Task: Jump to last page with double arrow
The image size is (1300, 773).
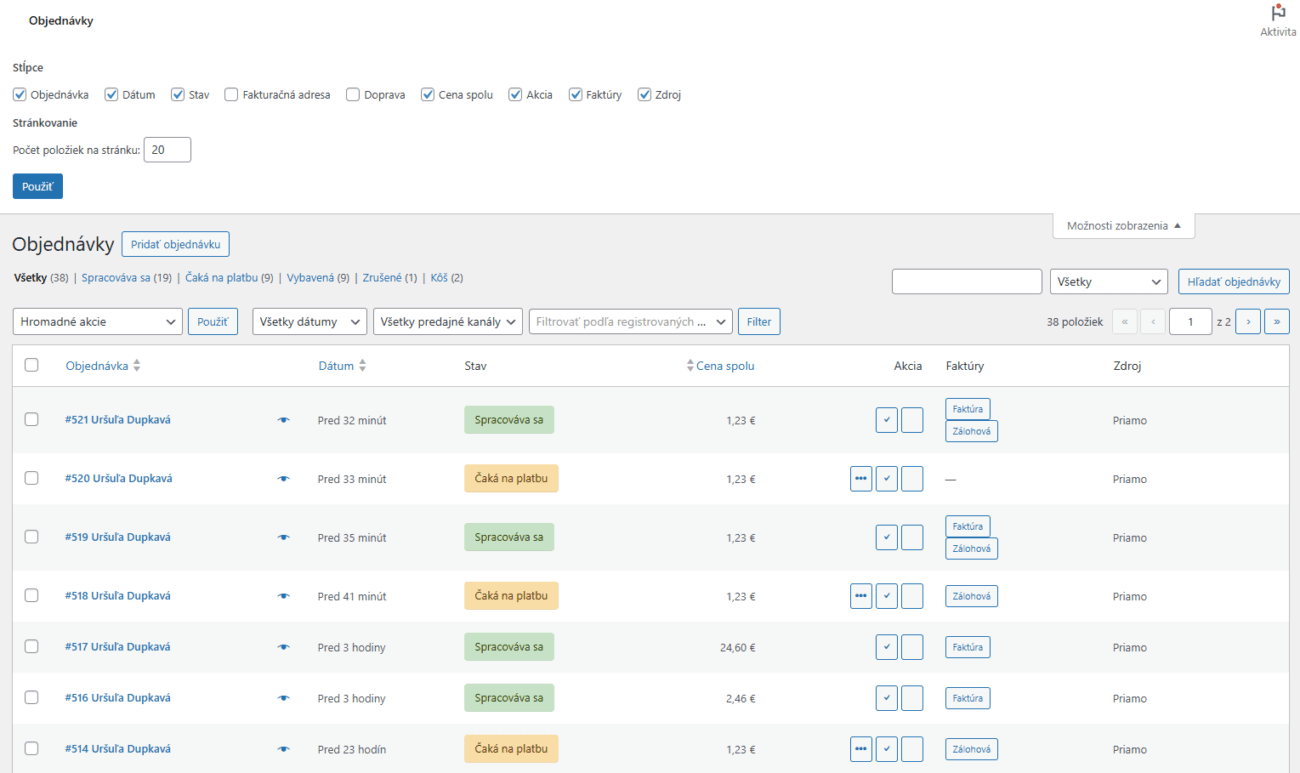Action: pos(1276,322)
